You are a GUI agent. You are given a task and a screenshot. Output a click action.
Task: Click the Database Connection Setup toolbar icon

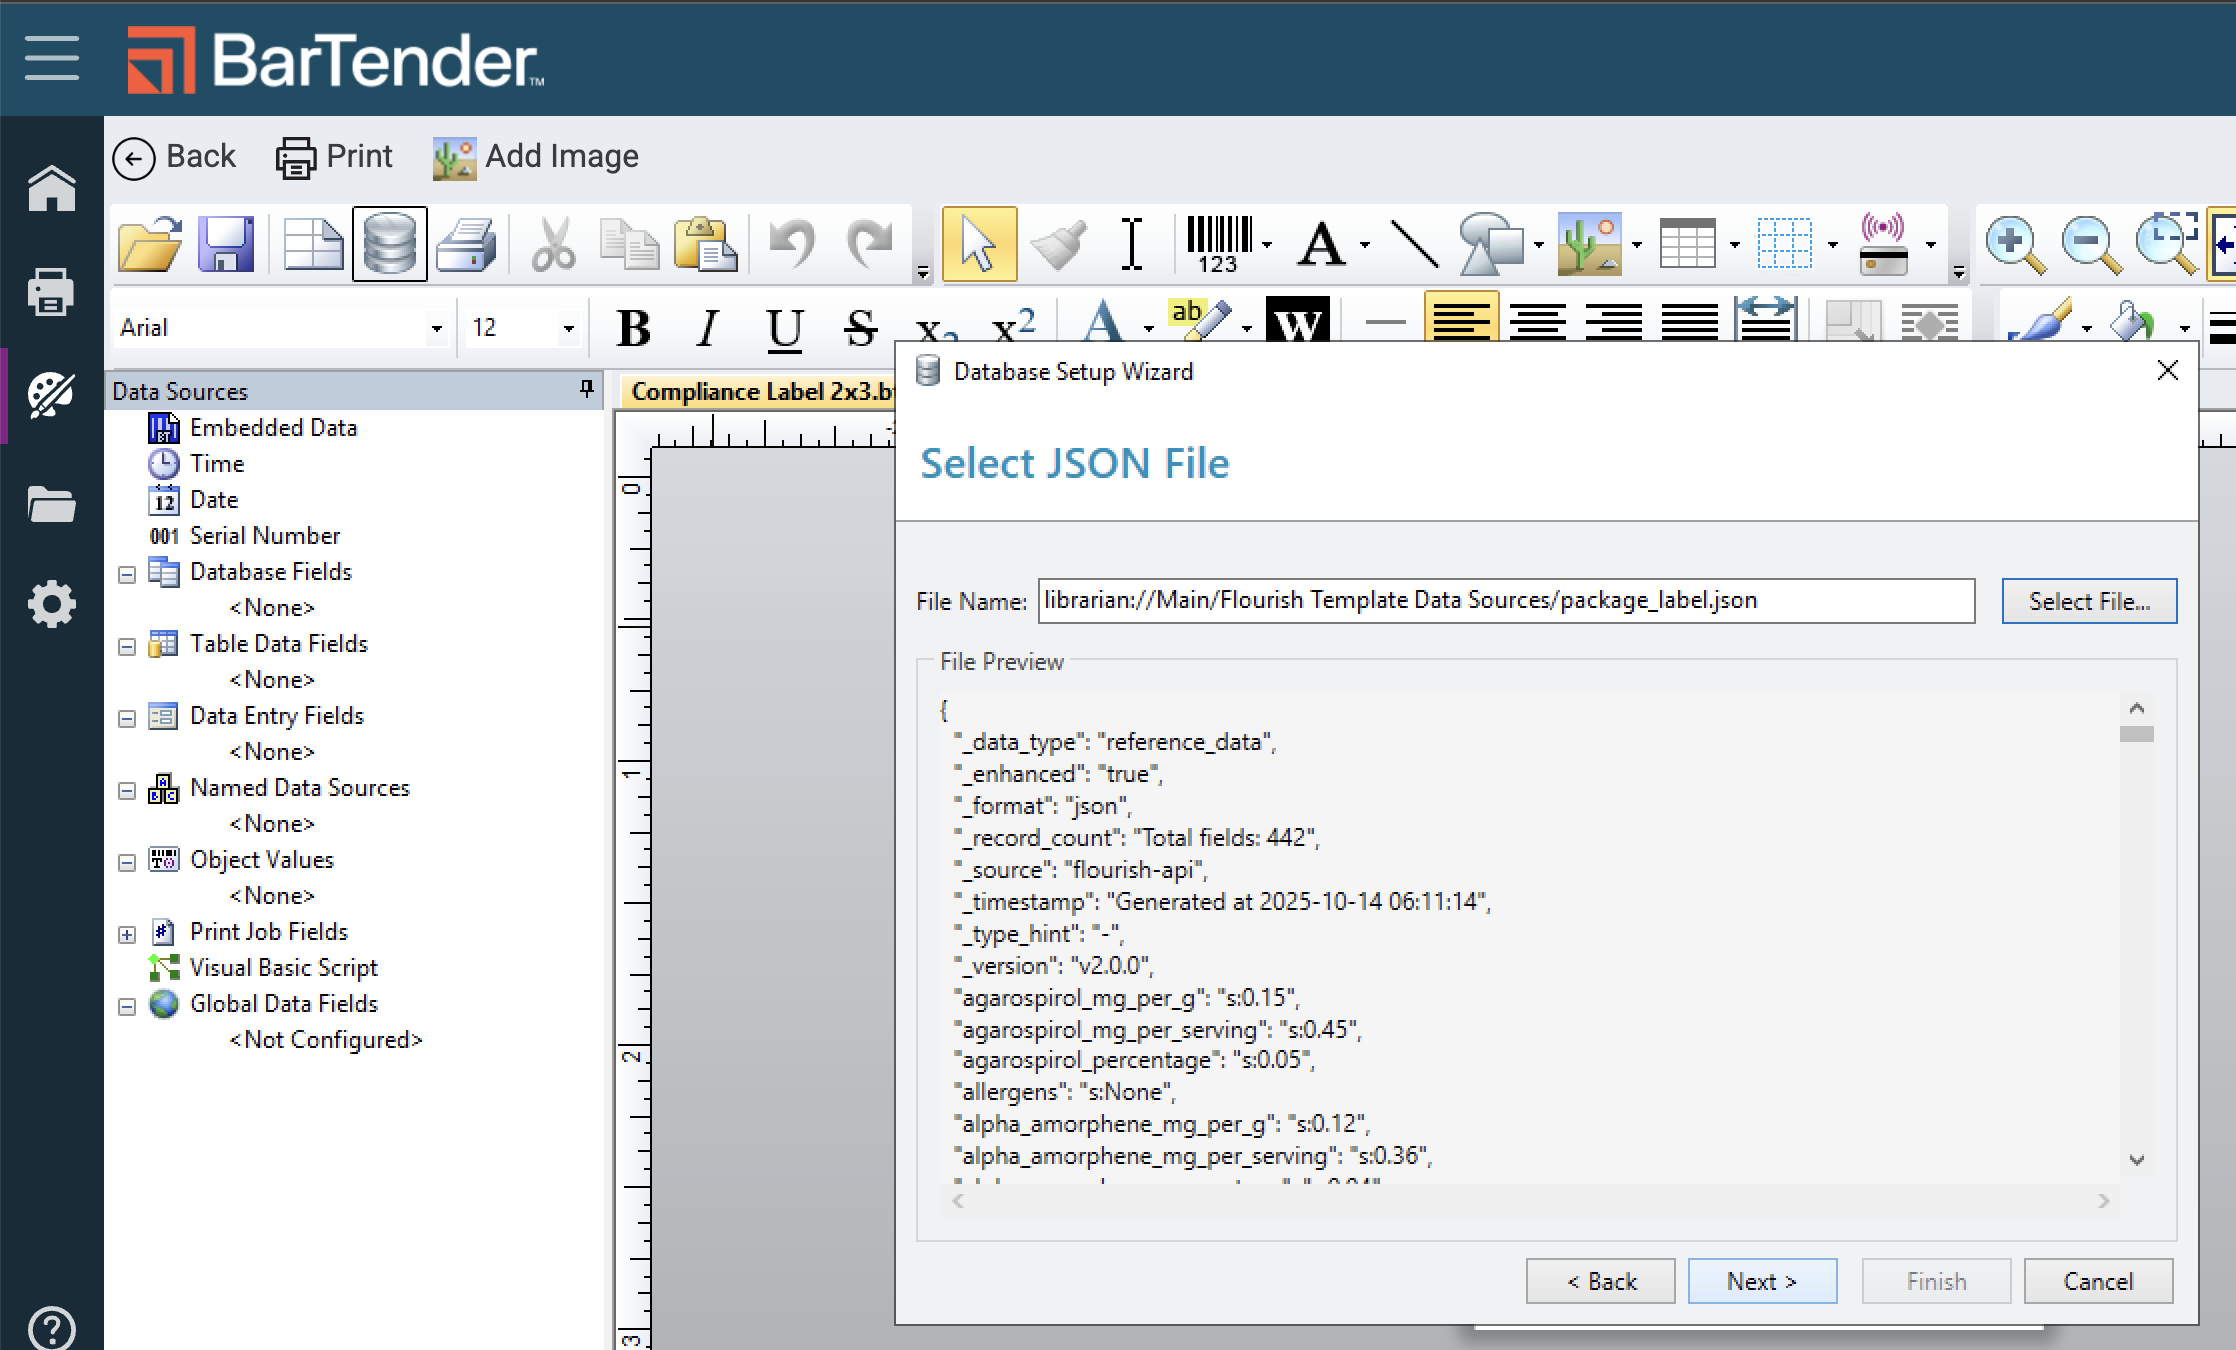pos(389,244)
